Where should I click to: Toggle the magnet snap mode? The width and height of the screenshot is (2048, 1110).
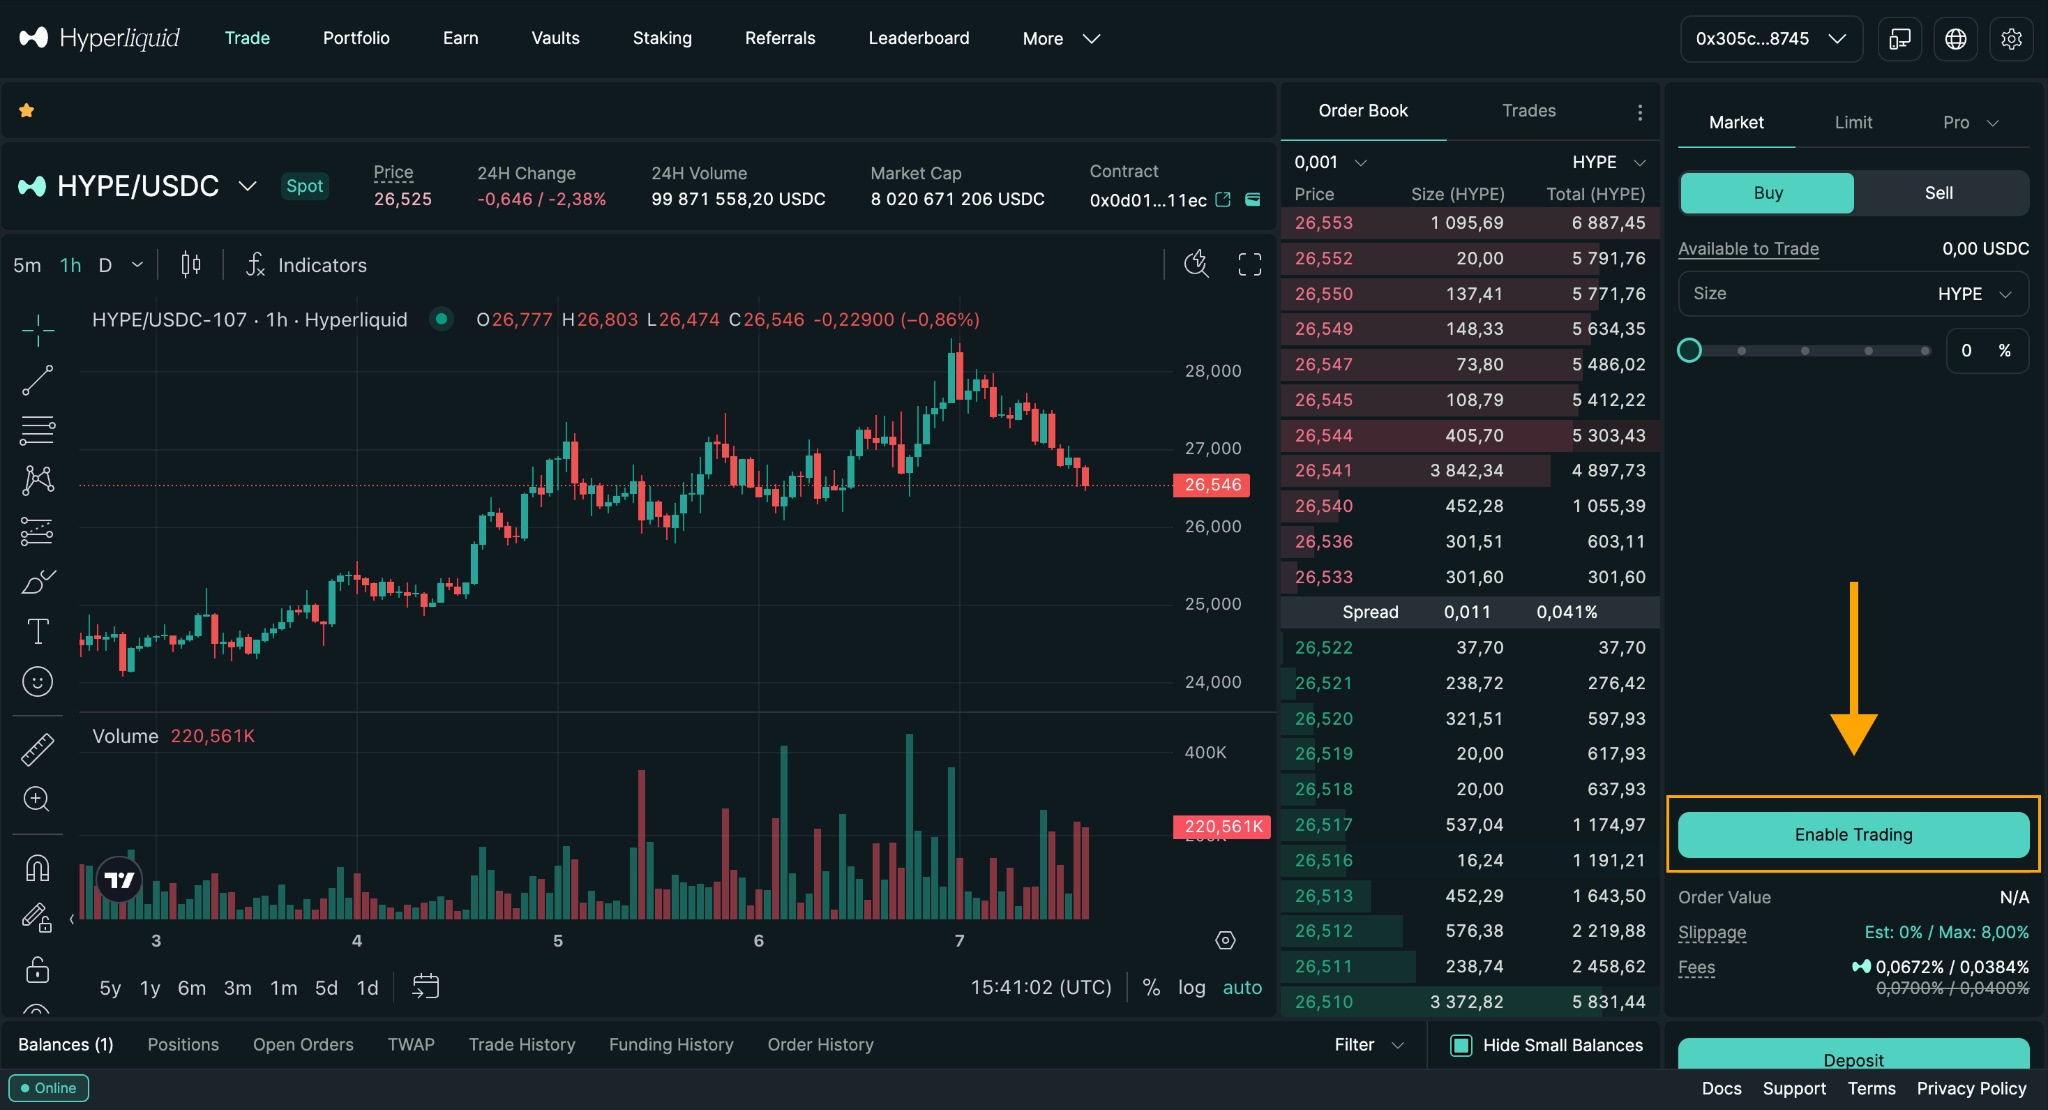click(x=38, y=867)
